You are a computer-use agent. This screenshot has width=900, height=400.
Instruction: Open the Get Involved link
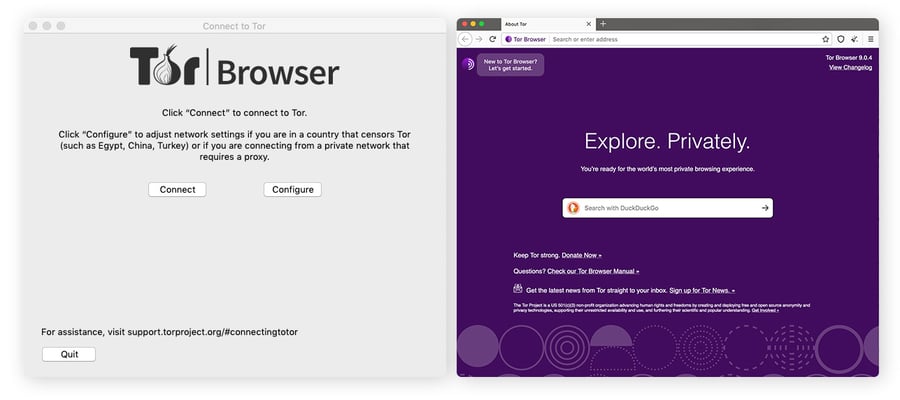(765, 310)
